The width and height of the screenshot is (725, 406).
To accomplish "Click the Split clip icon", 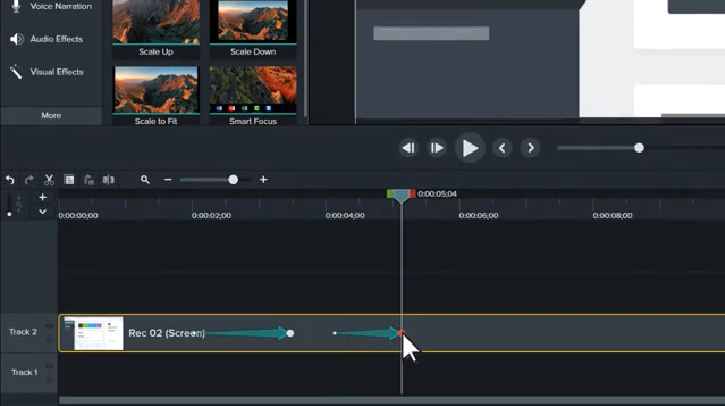I will click(x=108, y=180).
